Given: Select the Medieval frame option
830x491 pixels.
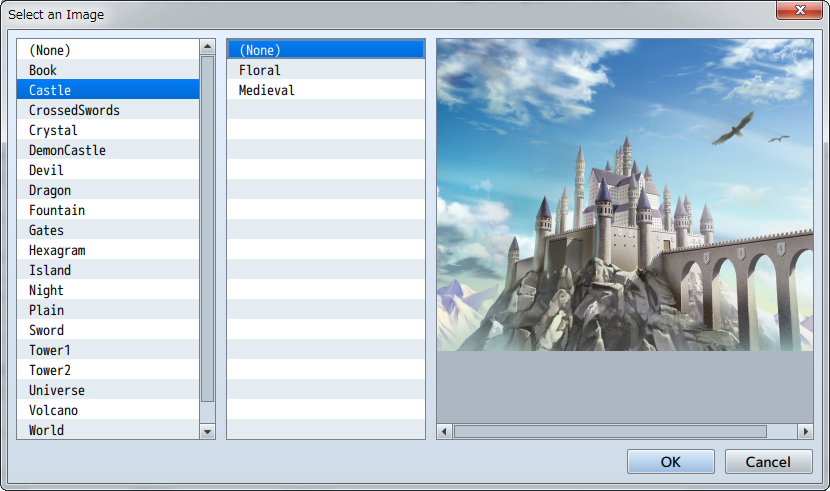Looking at the screenshot, I should click(267, 90).
